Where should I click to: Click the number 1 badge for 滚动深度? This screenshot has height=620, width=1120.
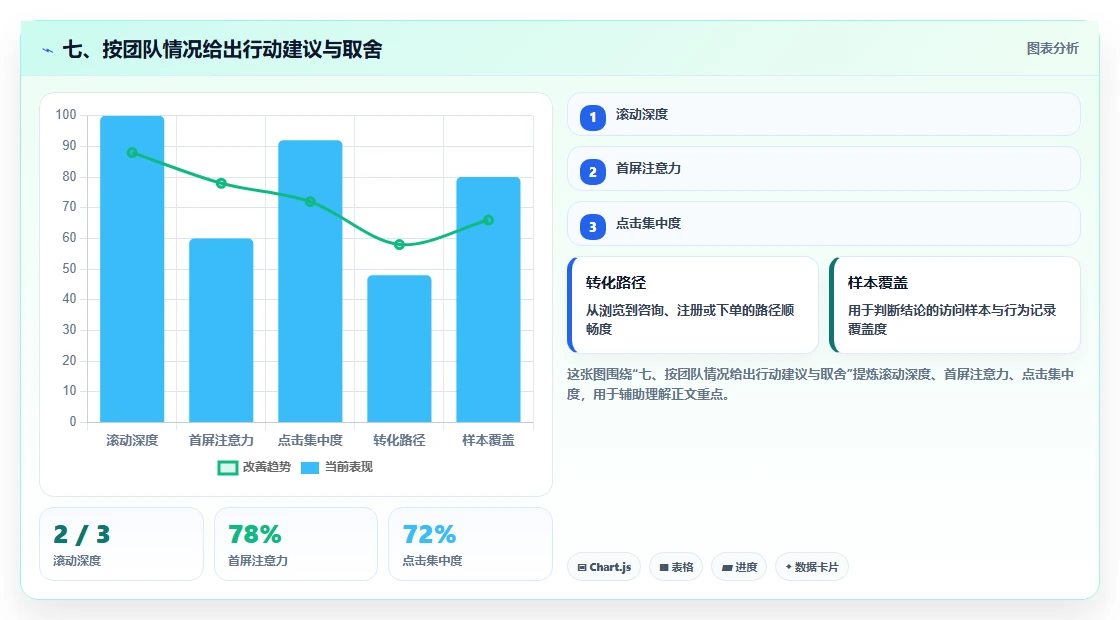[x=592, y=118]
